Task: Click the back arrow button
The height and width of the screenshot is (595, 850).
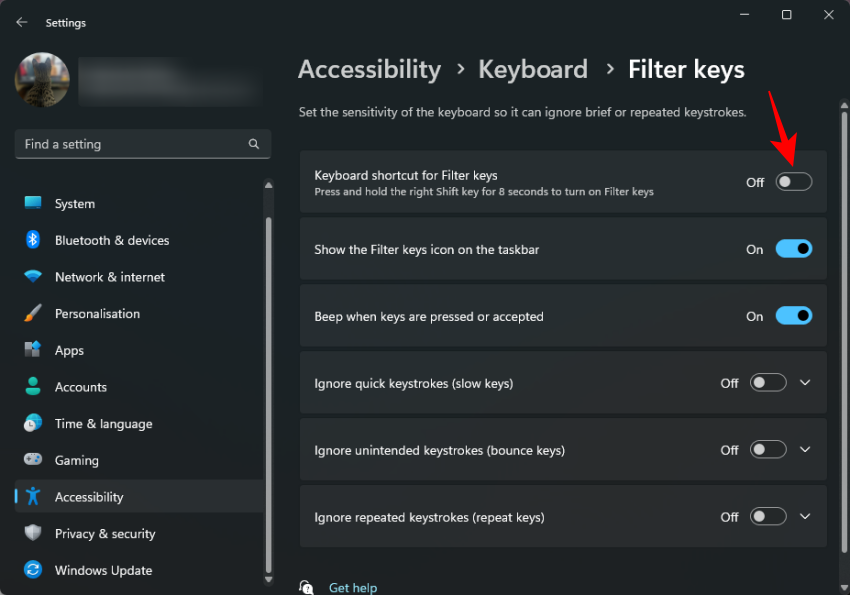Action: tap(21, 22)
